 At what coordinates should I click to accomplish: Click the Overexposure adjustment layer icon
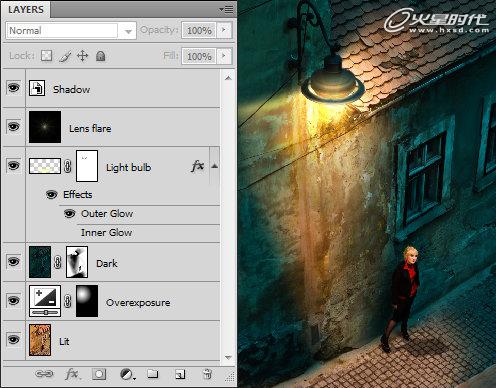click(45, 301)
